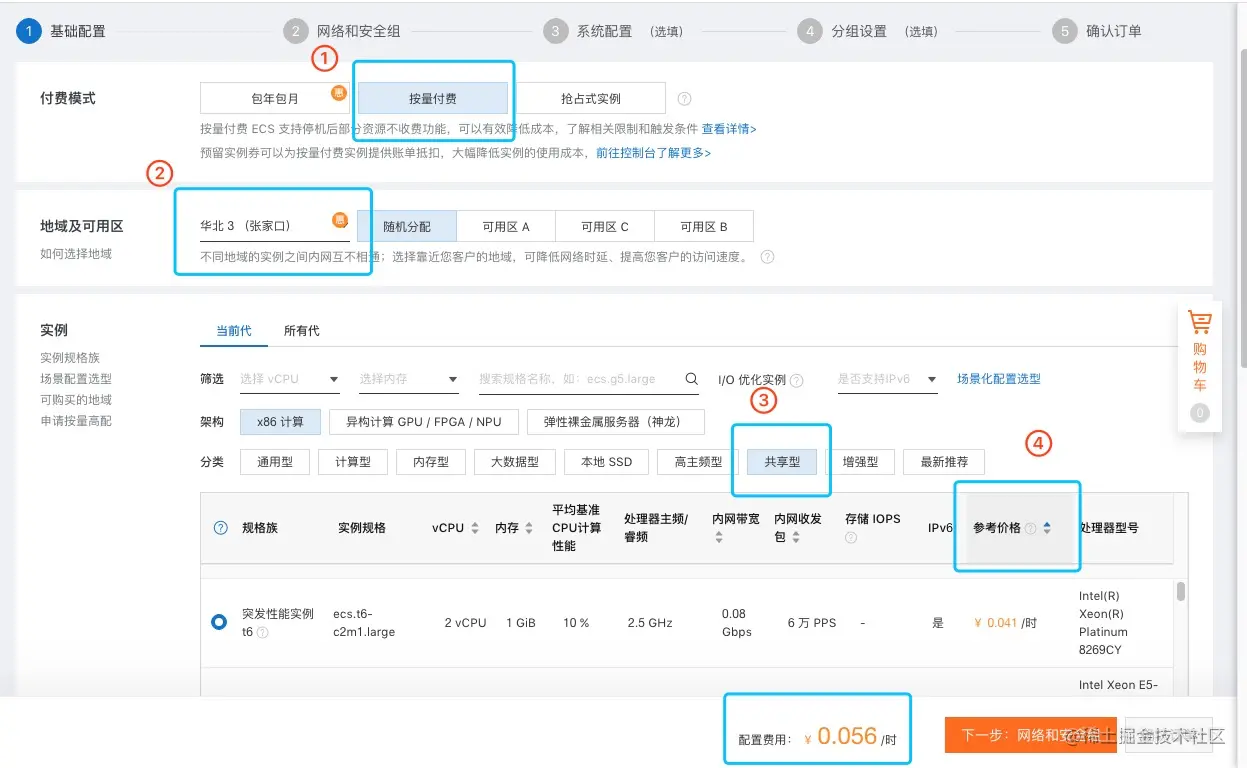Screen dimensions: 1247x768
Task: Filter by 通用型 category
Action: point(275,462)
